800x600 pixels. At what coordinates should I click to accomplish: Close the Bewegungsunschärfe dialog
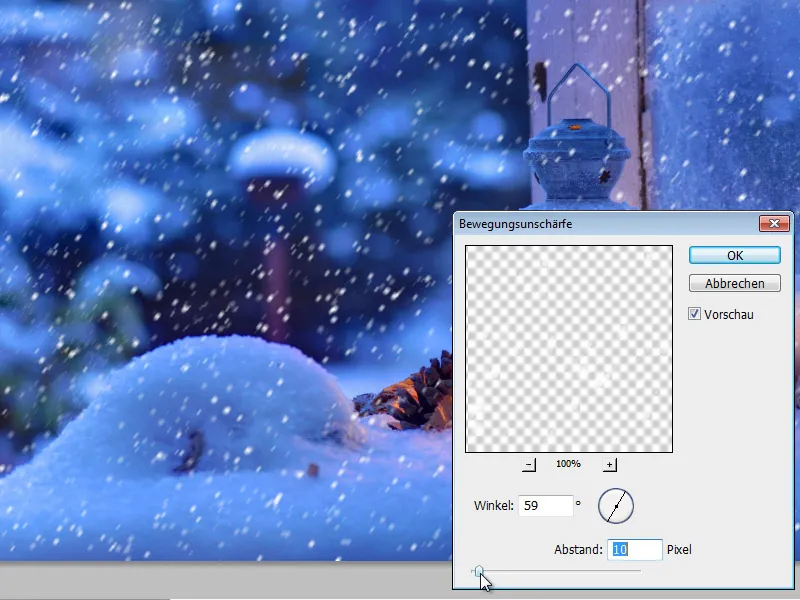(x=774, y=223)
